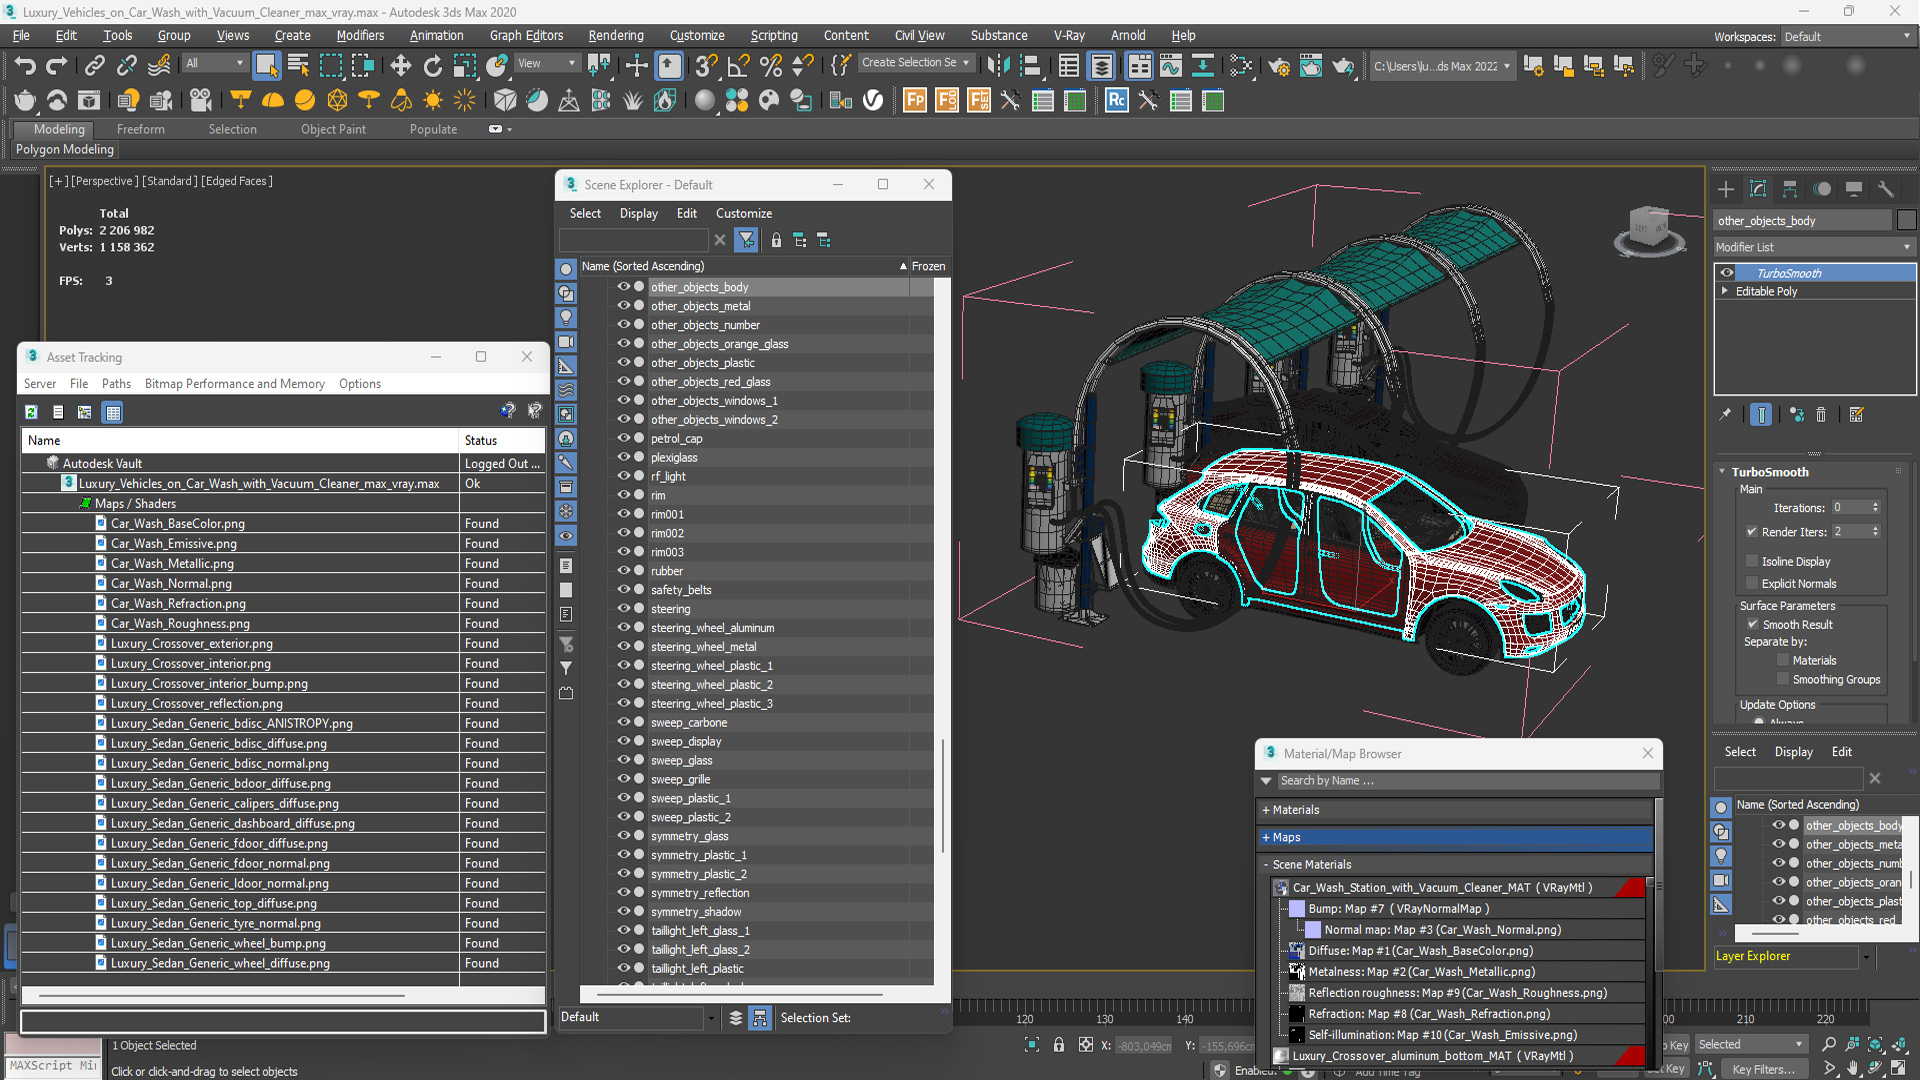Open the Workspaces Default dropdown

click(x=1847, y=36)
